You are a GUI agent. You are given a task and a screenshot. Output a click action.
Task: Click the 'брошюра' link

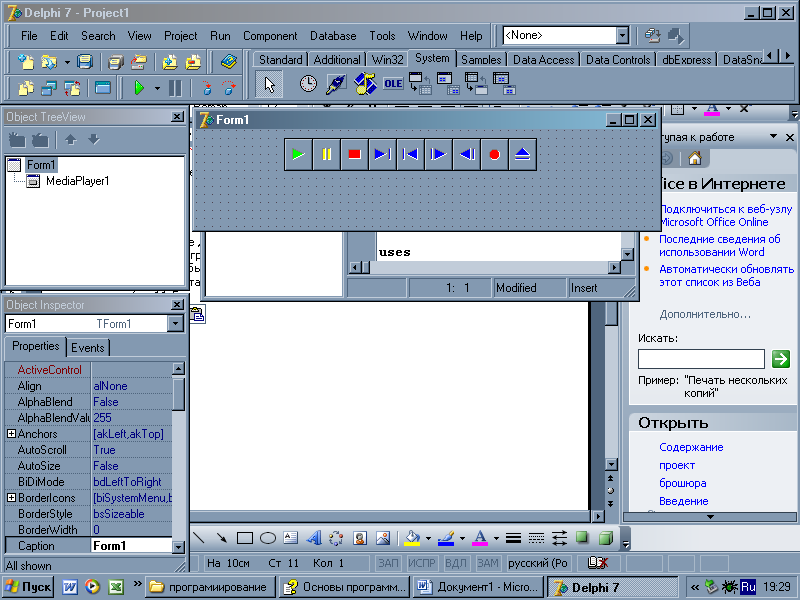tap(683, 483)
